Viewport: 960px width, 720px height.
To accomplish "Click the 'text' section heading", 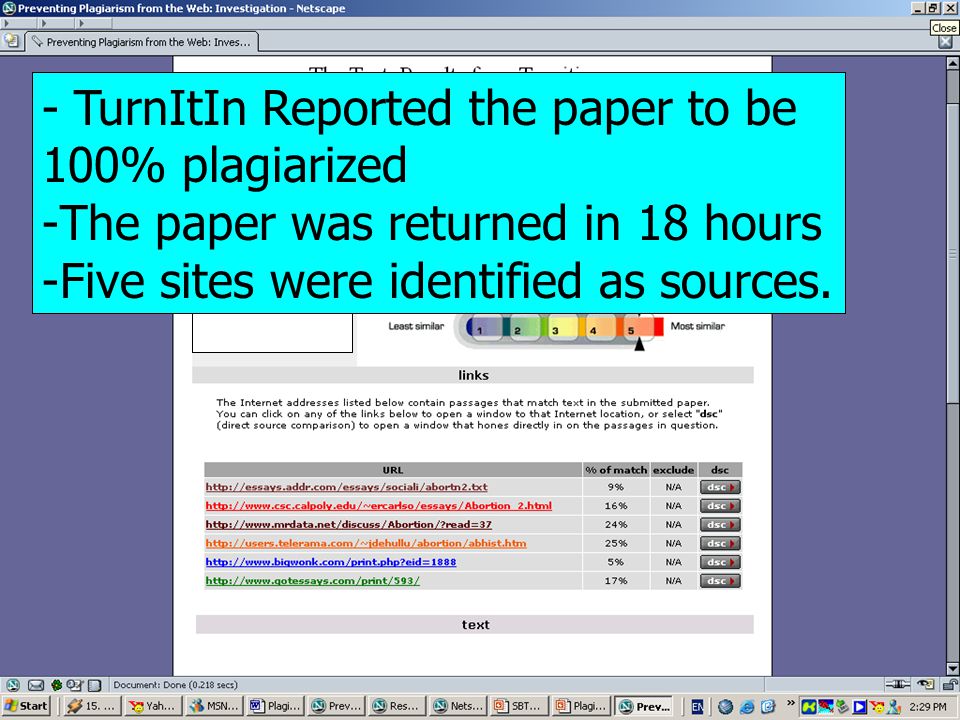I will [475, 624].
